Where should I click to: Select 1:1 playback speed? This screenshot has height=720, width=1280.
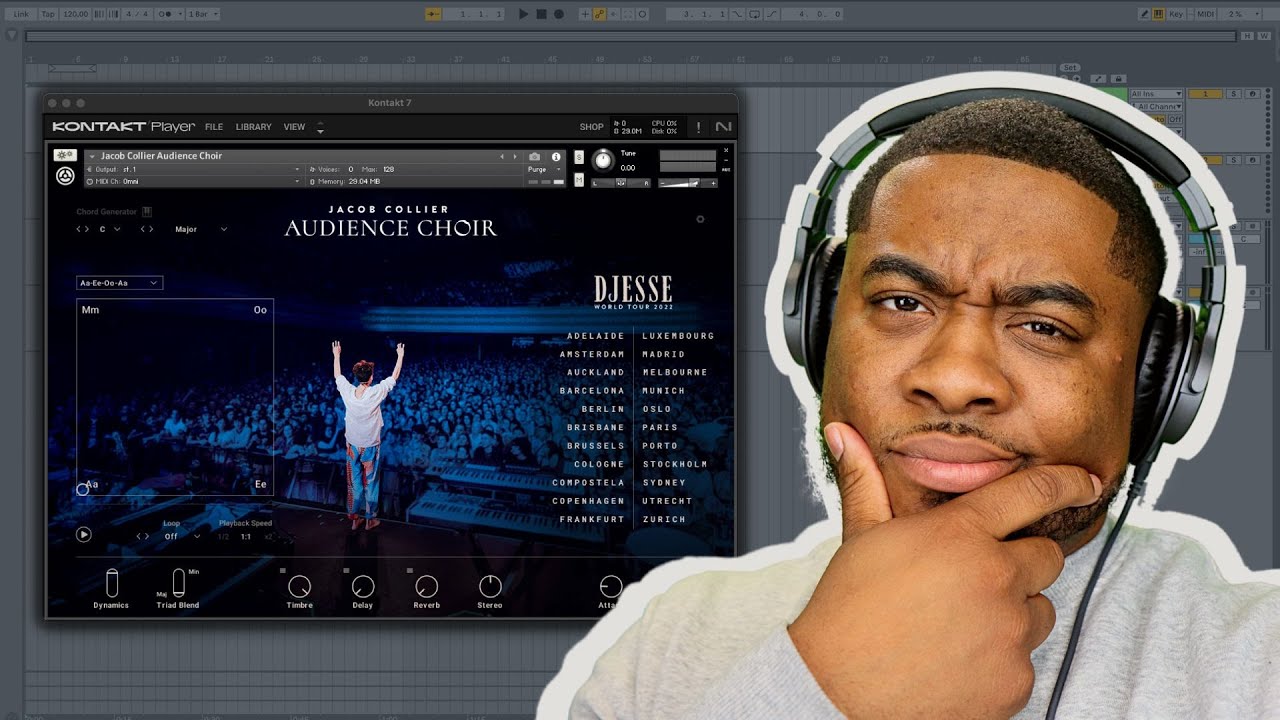[x=246, y=537]
